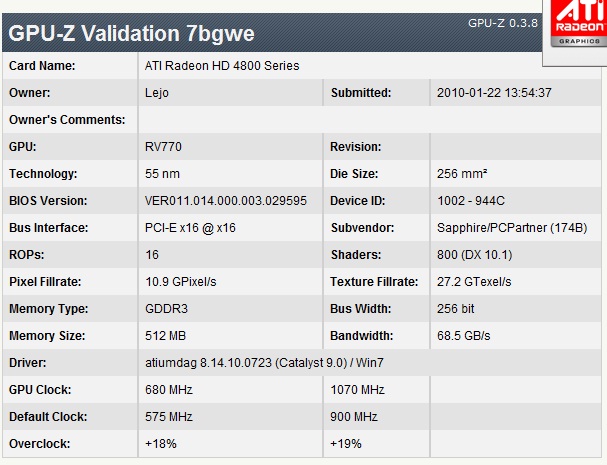Click the atiumdag driver version text
Viewport: 607px width, 465px height.
coord(264,363)
